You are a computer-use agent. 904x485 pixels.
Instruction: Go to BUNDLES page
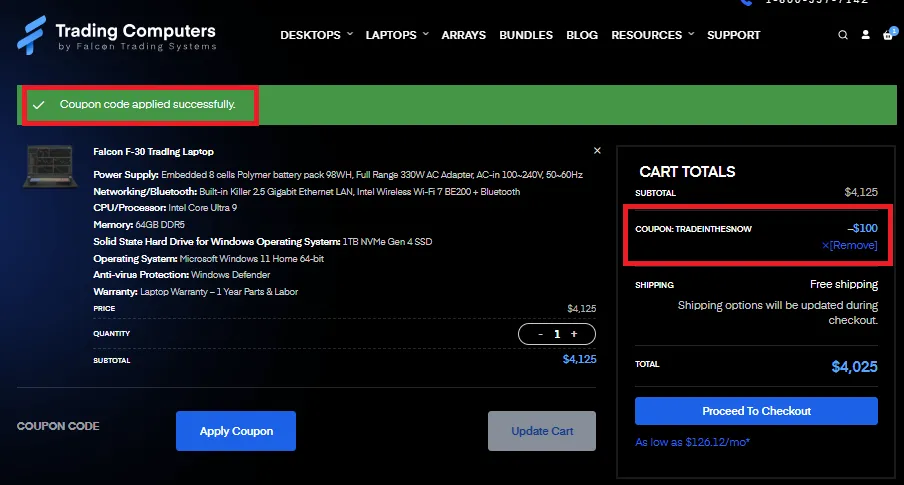(x=526, y=35)
